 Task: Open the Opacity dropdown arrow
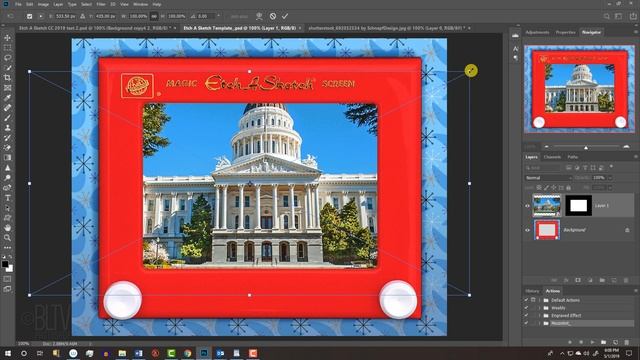point(610,178)
